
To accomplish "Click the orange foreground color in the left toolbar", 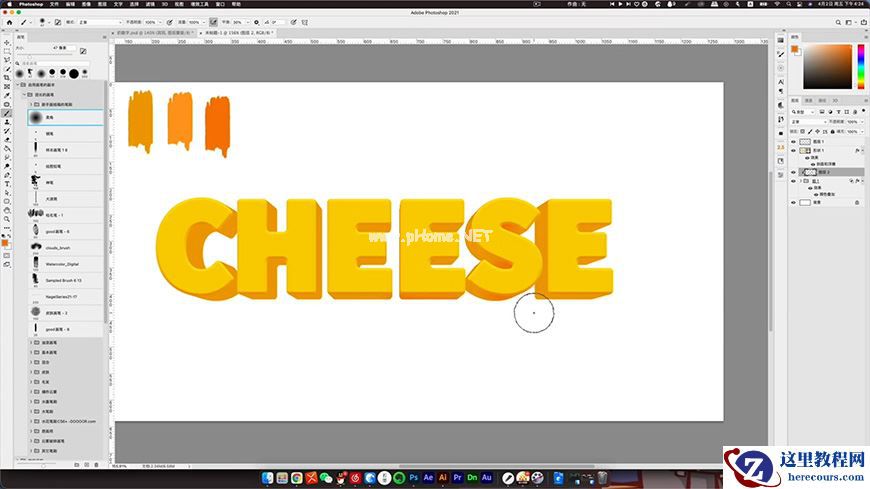I will [5, 243].
